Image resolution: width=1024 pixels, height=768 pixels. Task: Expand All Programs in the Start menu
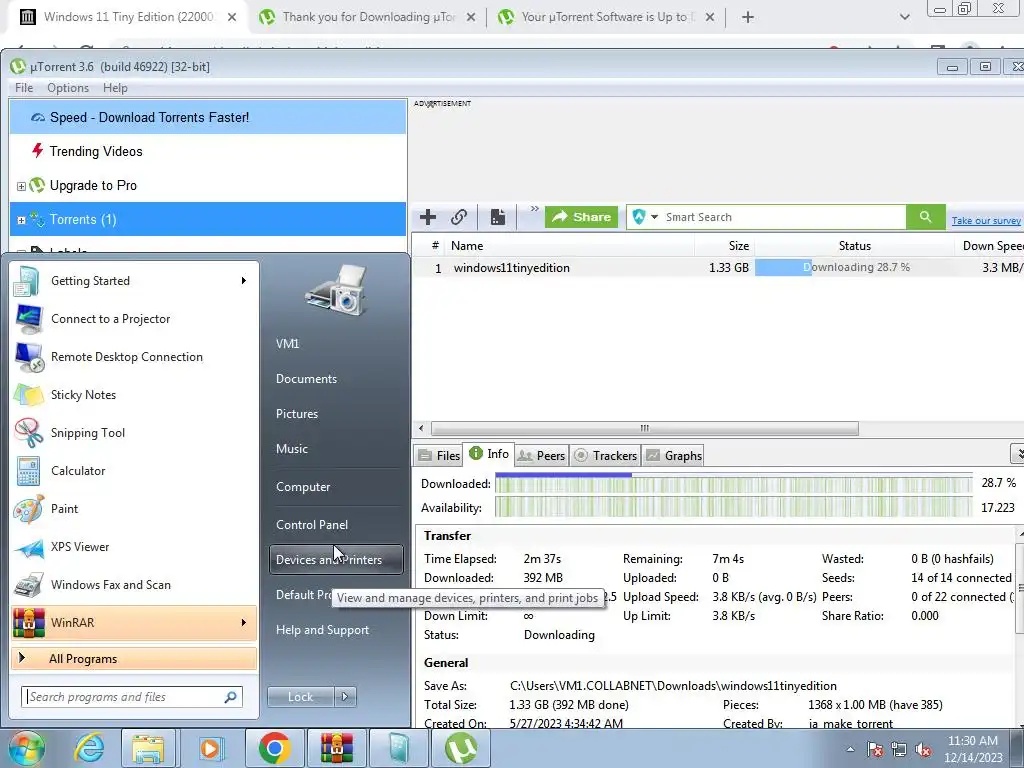pos(134,658)
